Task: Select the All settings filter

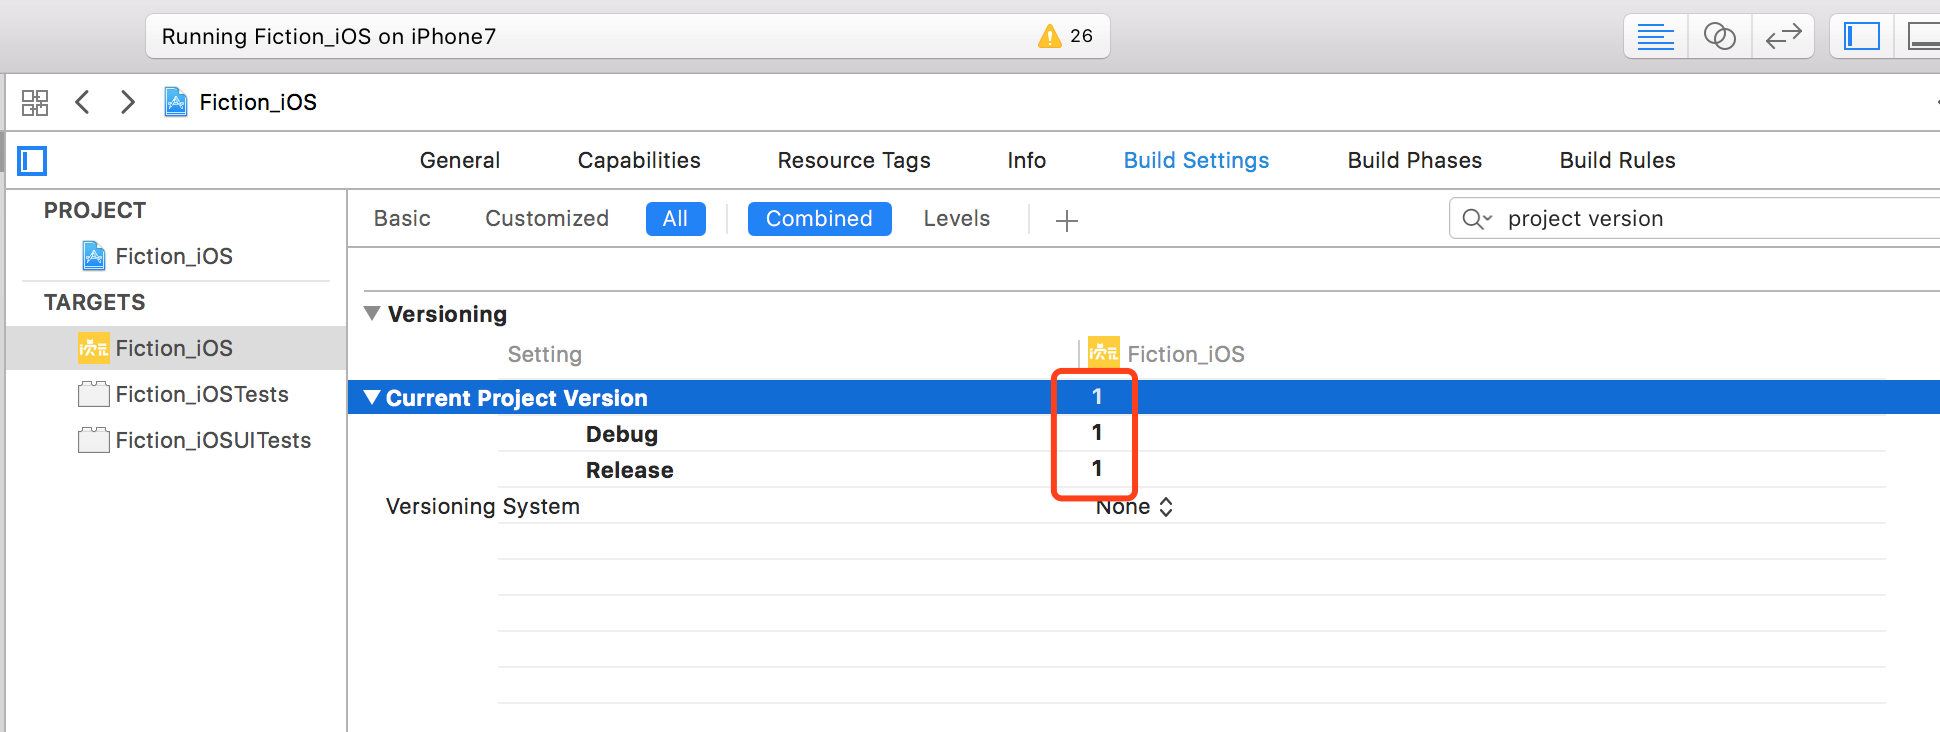Action: 676,219
